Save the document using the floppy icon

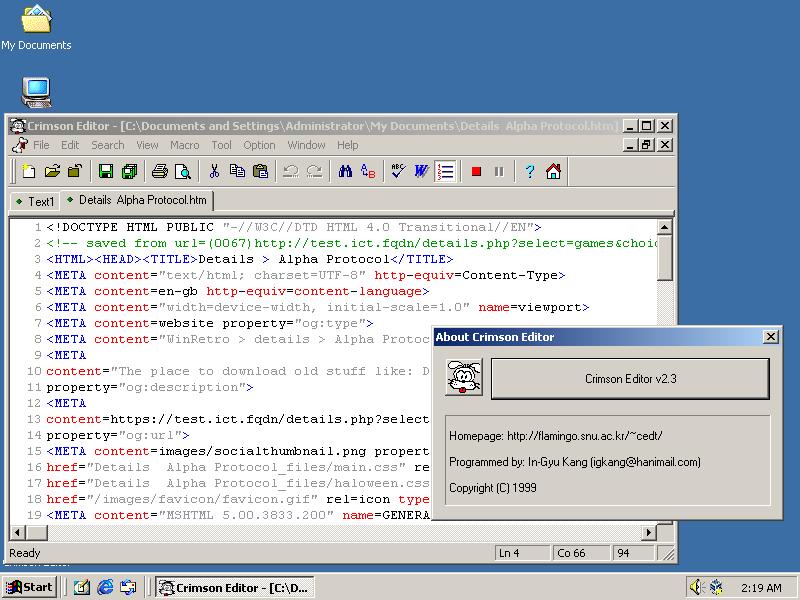pyautogui.click(x=105, y=172)
